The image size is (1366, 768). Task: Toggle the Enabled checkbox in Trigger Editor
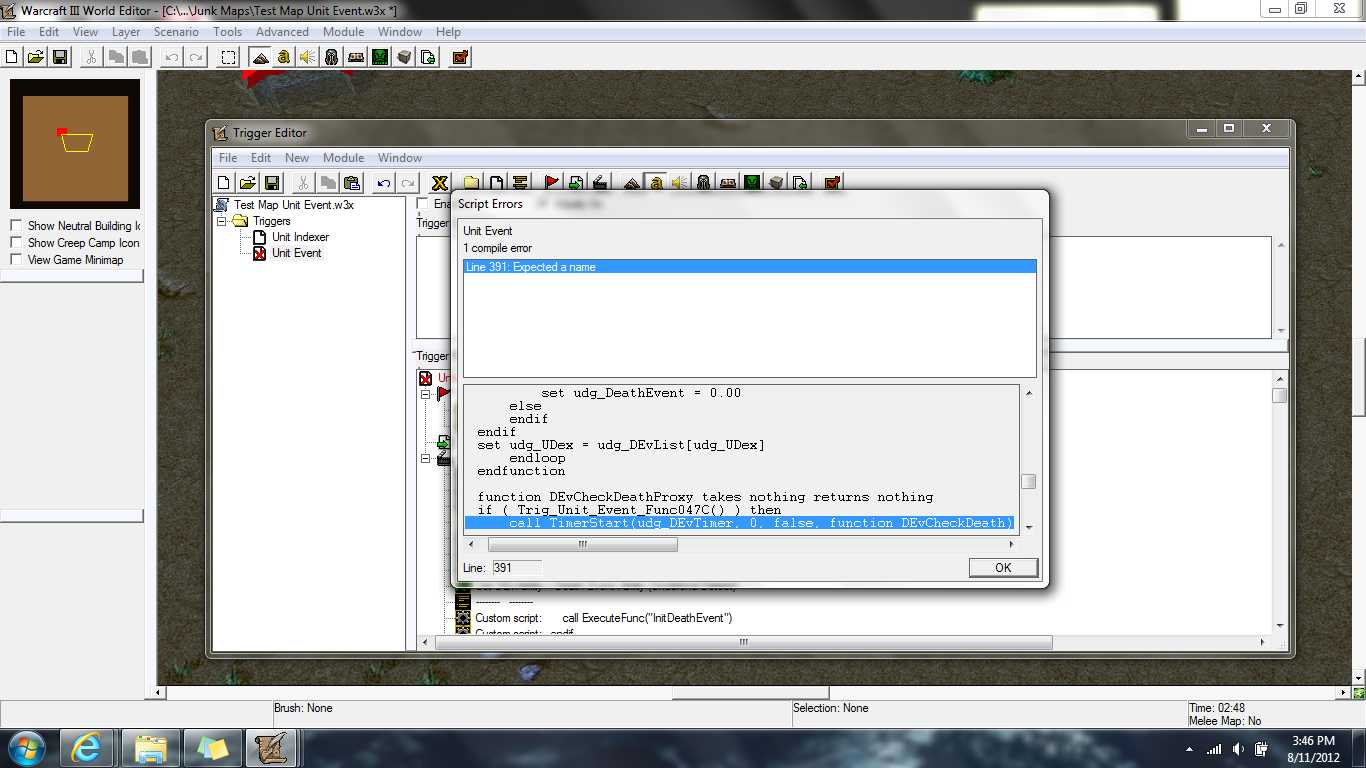point(422,204)
